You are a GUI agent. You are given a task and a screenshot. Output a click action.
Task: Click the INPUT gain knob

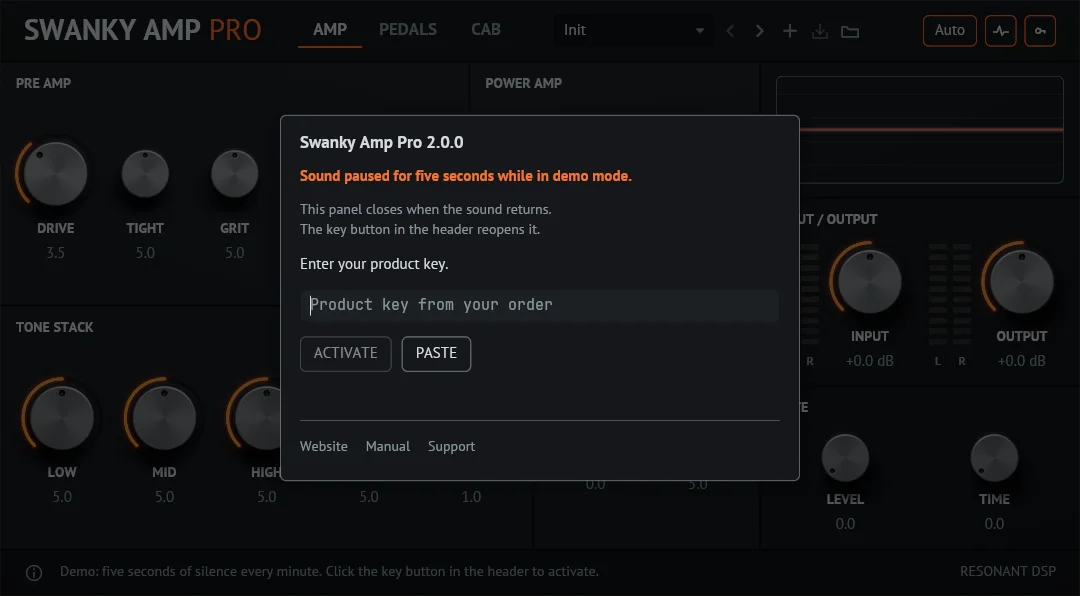(869, 281)
